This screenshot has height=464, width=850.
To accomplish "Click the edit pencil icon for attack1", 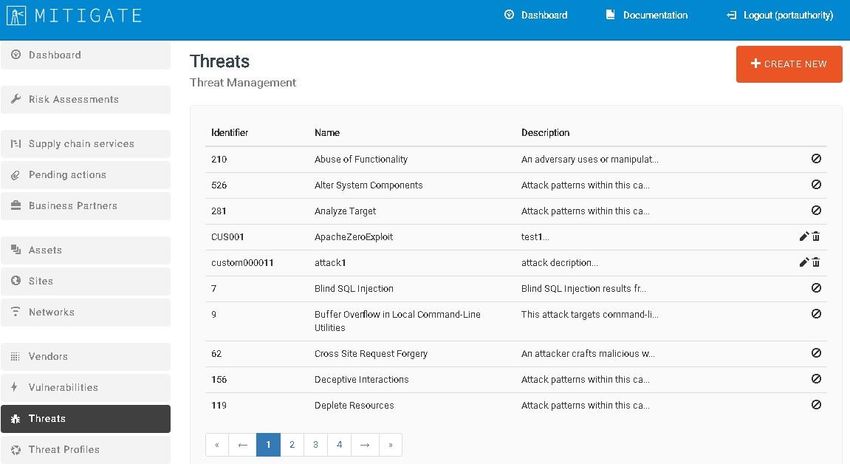I will point(804,262).
